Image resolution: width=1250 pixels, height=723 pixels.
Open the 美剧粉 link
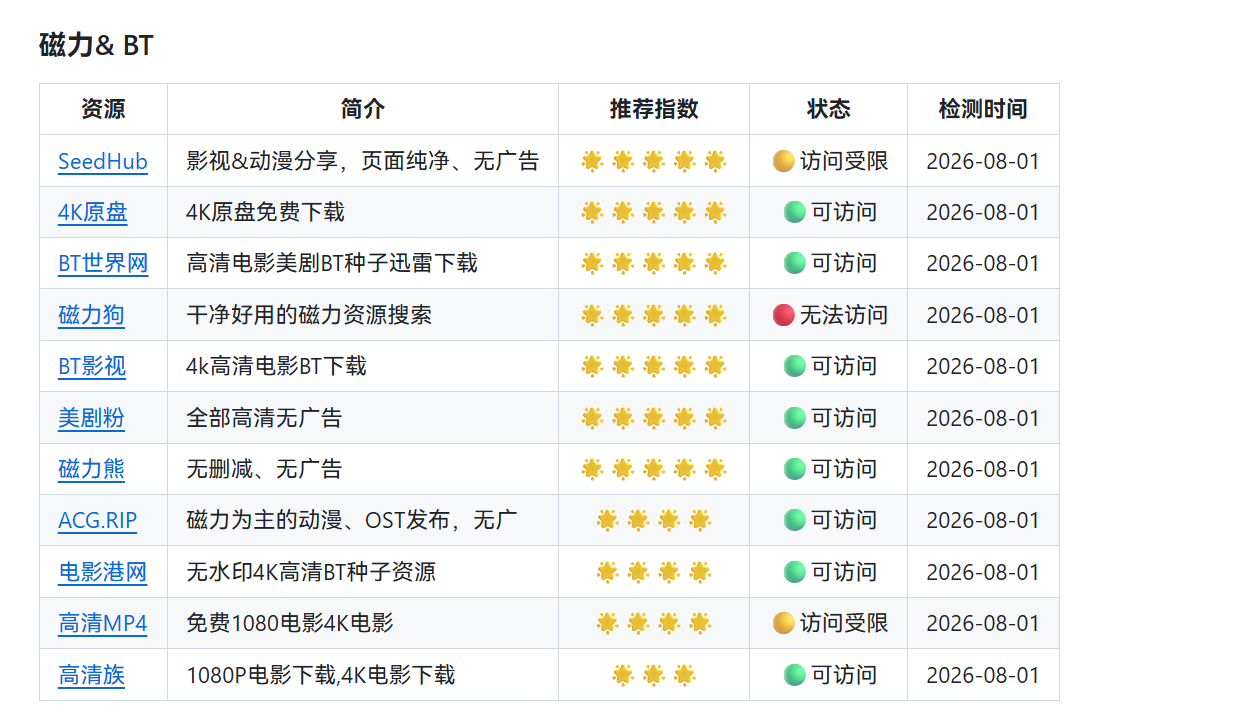point(91,418)
